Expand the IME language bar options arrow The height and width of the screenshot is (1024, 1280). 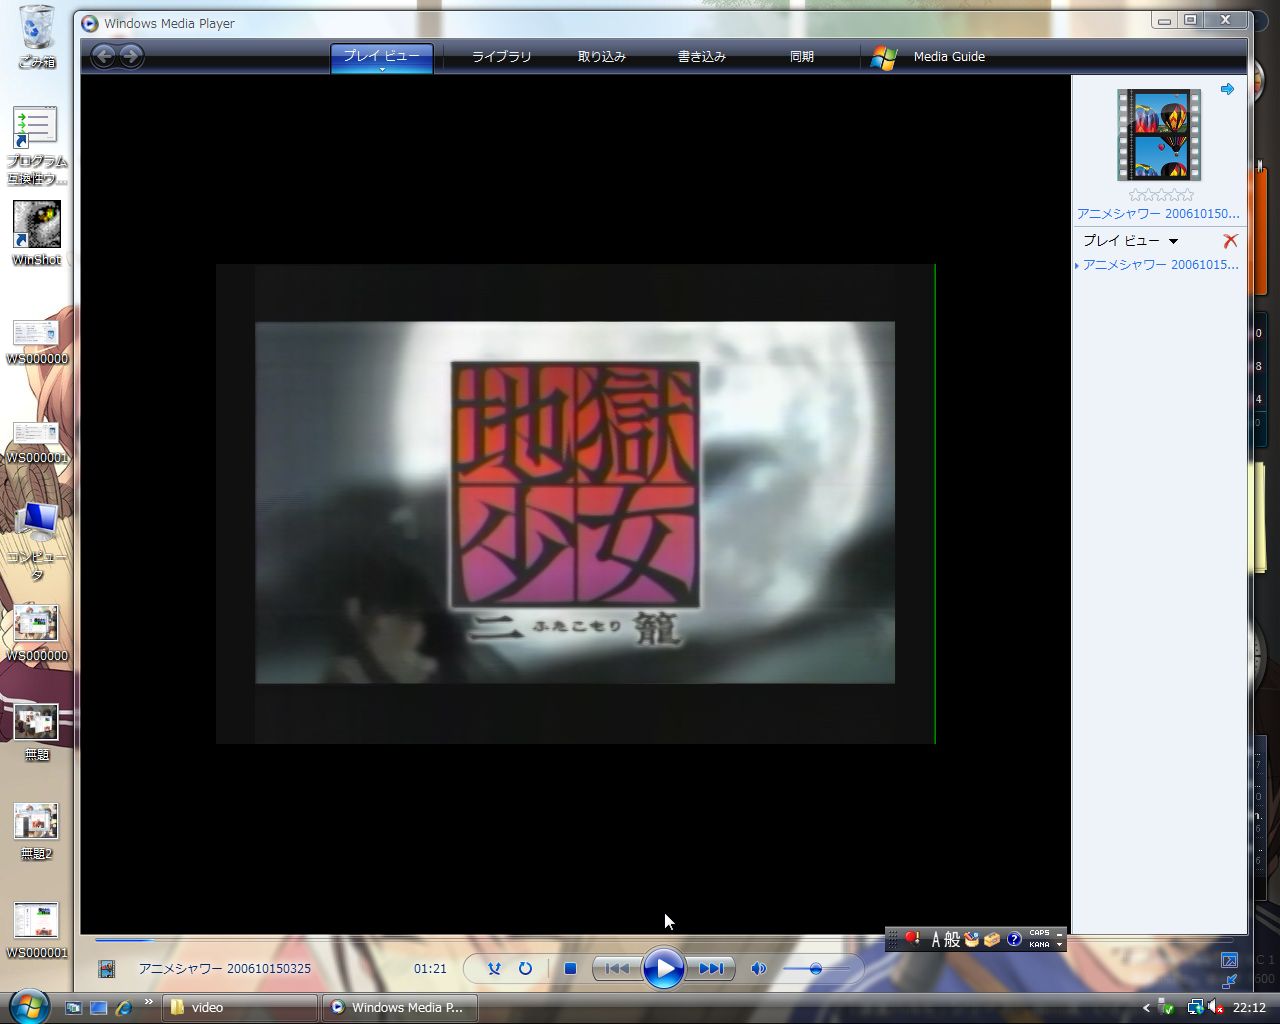click(1060, 945)
